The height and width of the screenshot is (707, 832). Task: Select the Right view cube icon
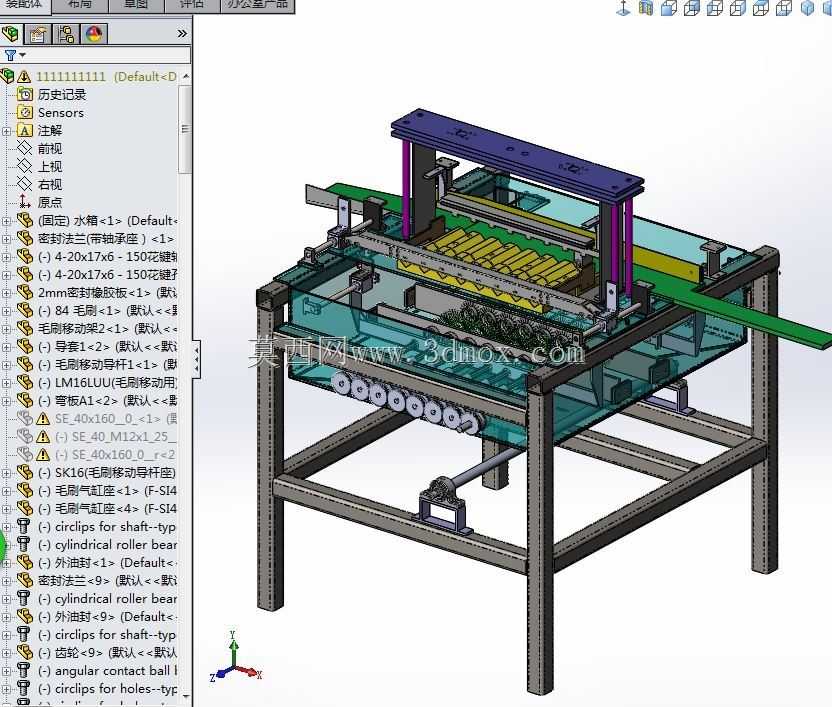(738, 7)
